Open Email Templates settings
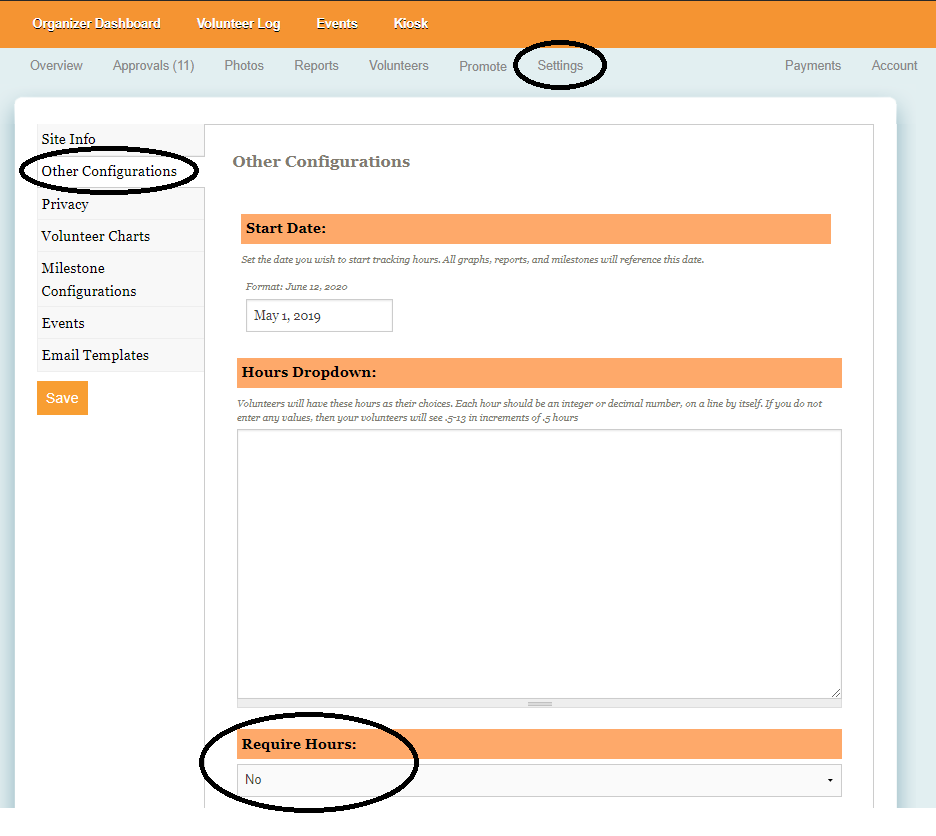Image resolution: width=936 pixels, height=836 pixels. tap(121, 355)
